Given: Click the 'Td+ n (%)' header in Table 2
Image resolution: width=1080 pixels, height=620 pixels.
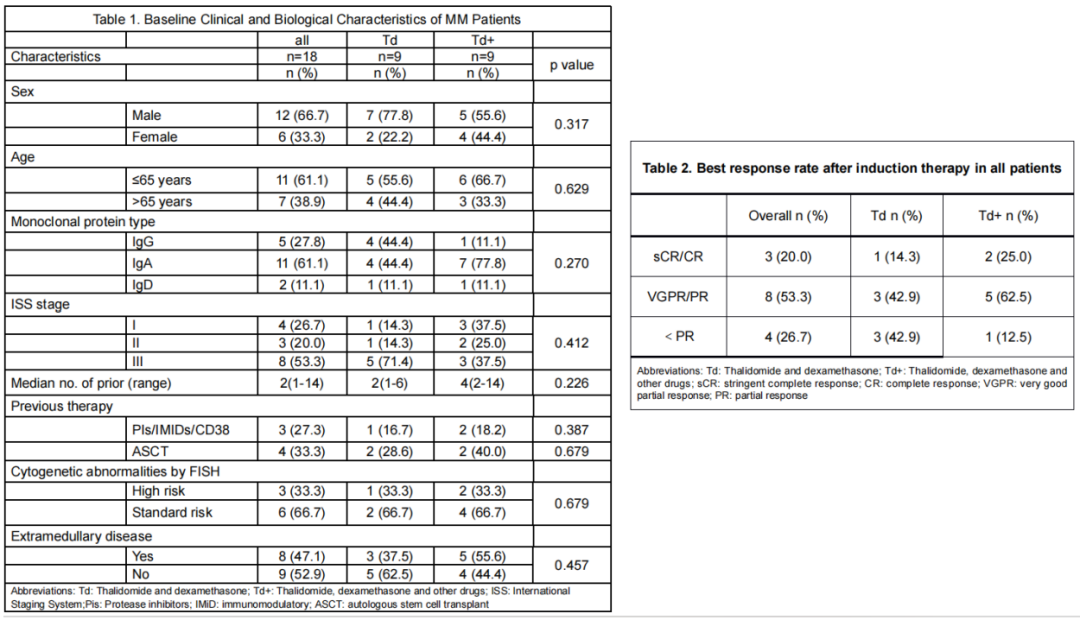Looking at the screenshot, I should pos(1008,216).
